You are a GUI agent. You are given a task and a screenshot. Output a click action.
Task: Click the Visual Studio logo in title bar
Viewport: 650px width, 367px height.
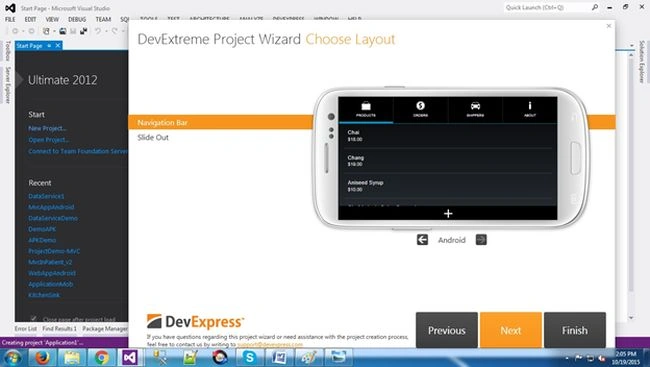(10, 7)
